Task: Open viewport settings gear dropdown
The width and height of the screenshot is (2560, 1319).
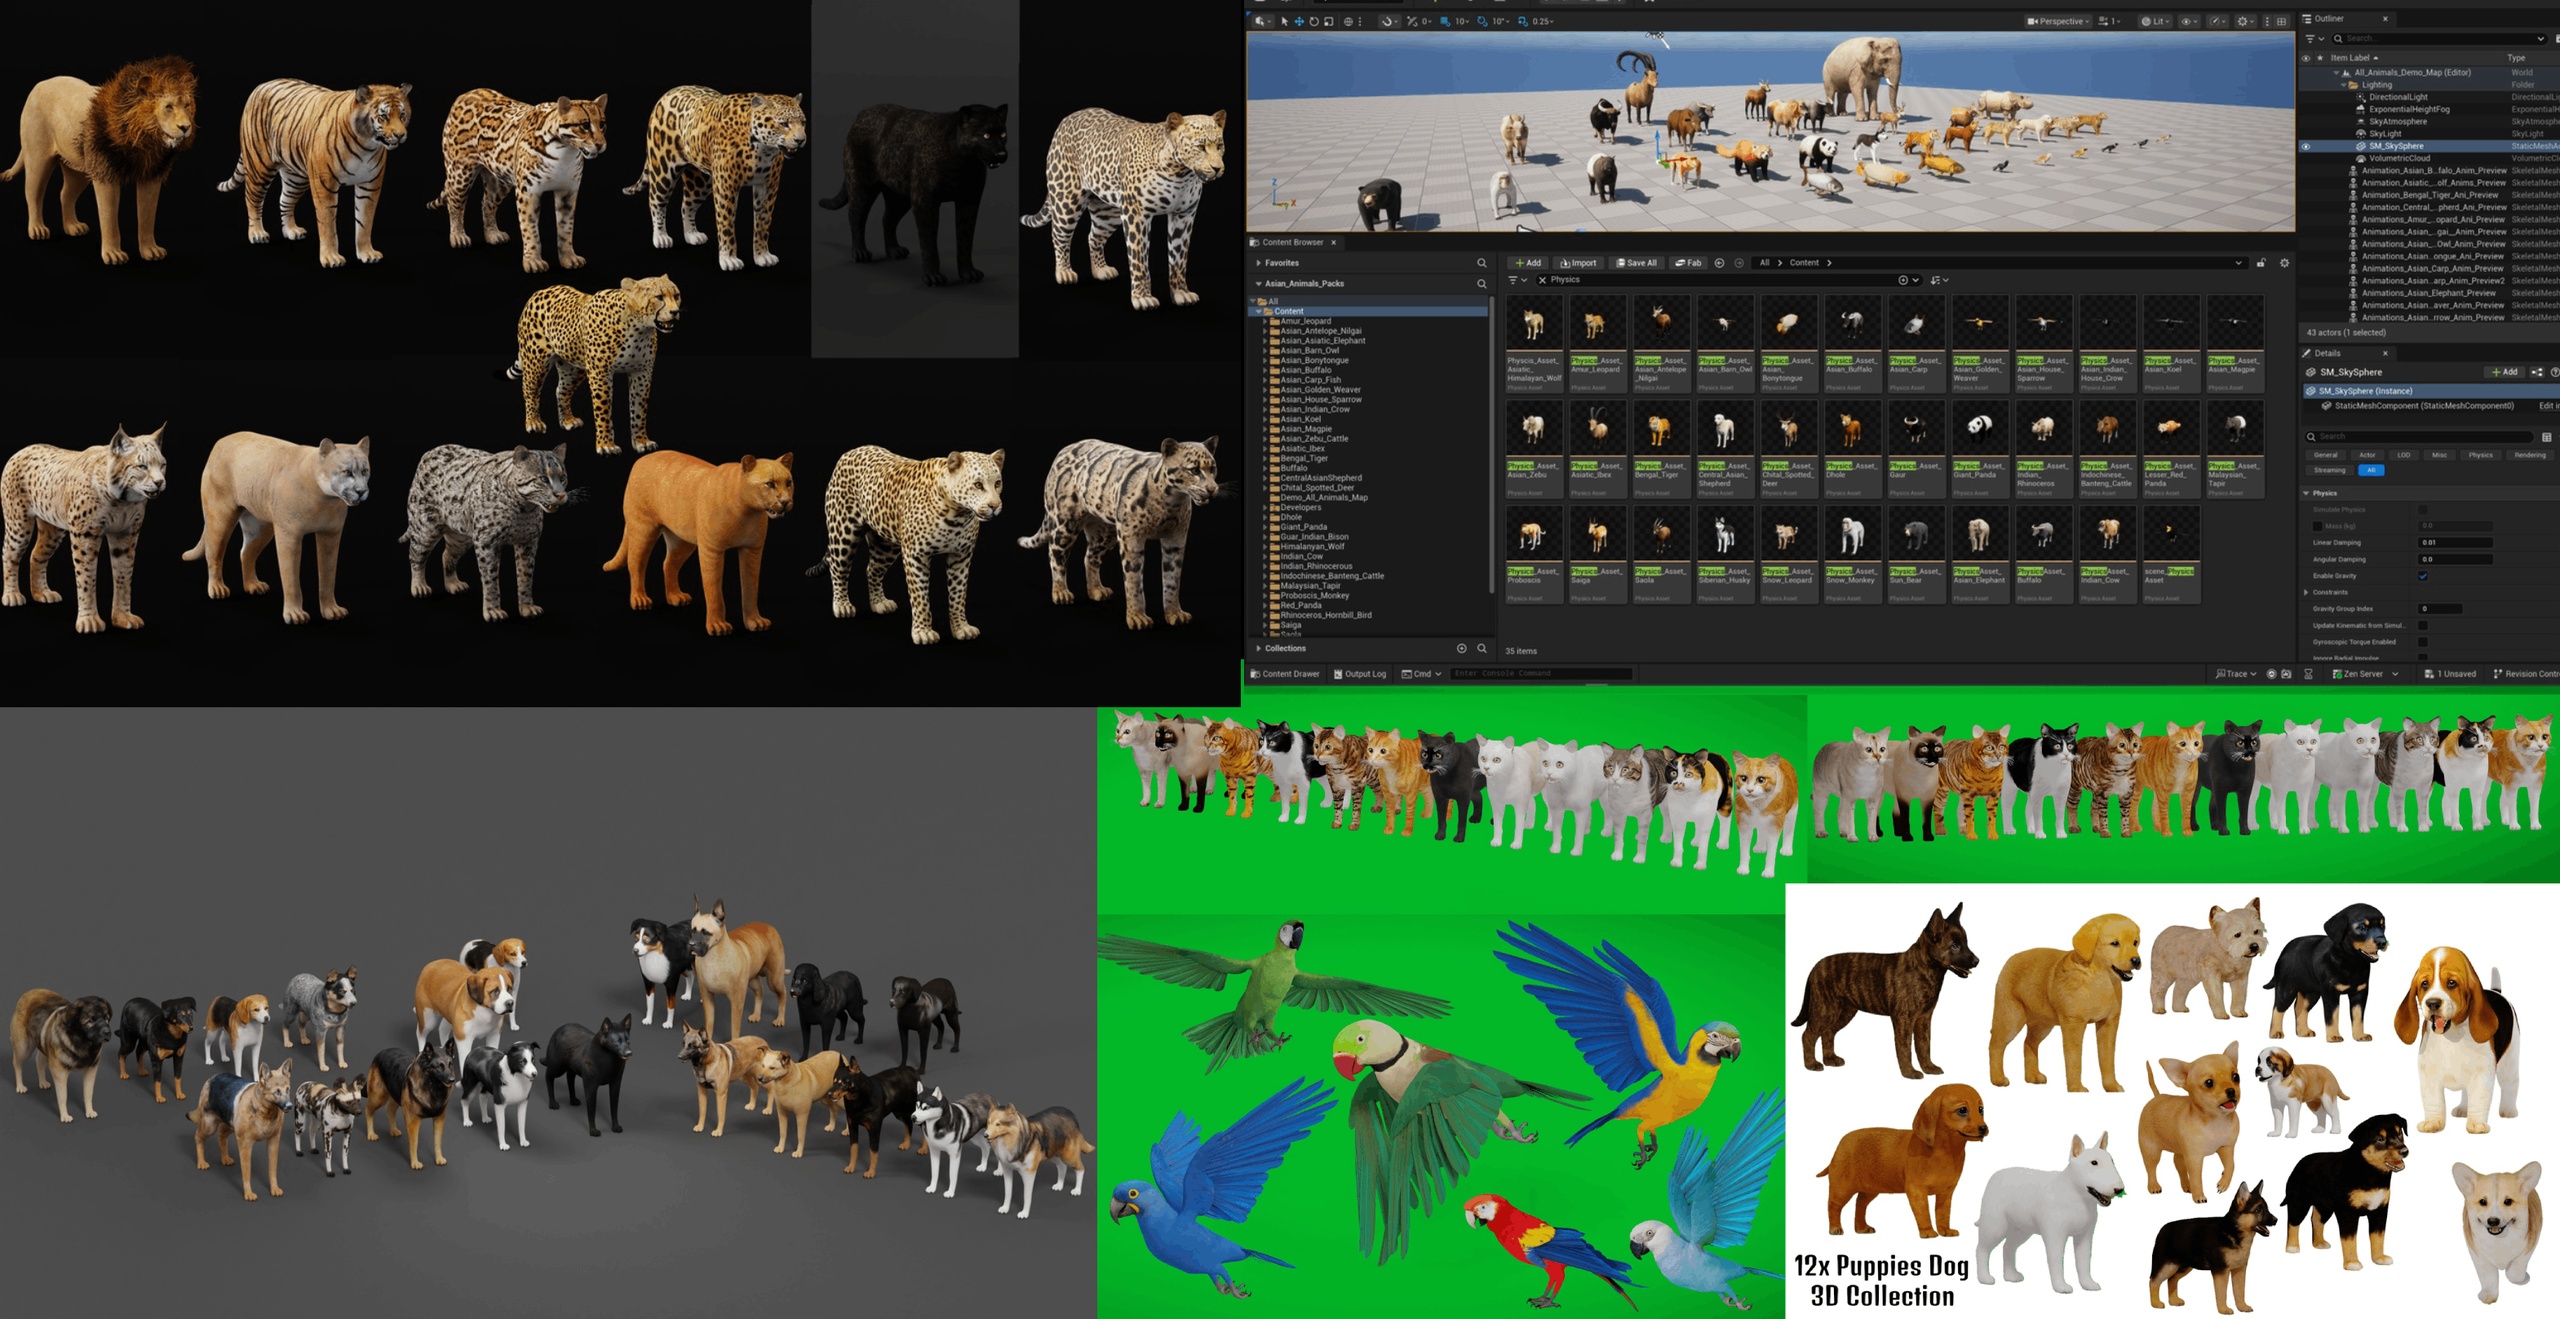Action: pos(2246,21)
